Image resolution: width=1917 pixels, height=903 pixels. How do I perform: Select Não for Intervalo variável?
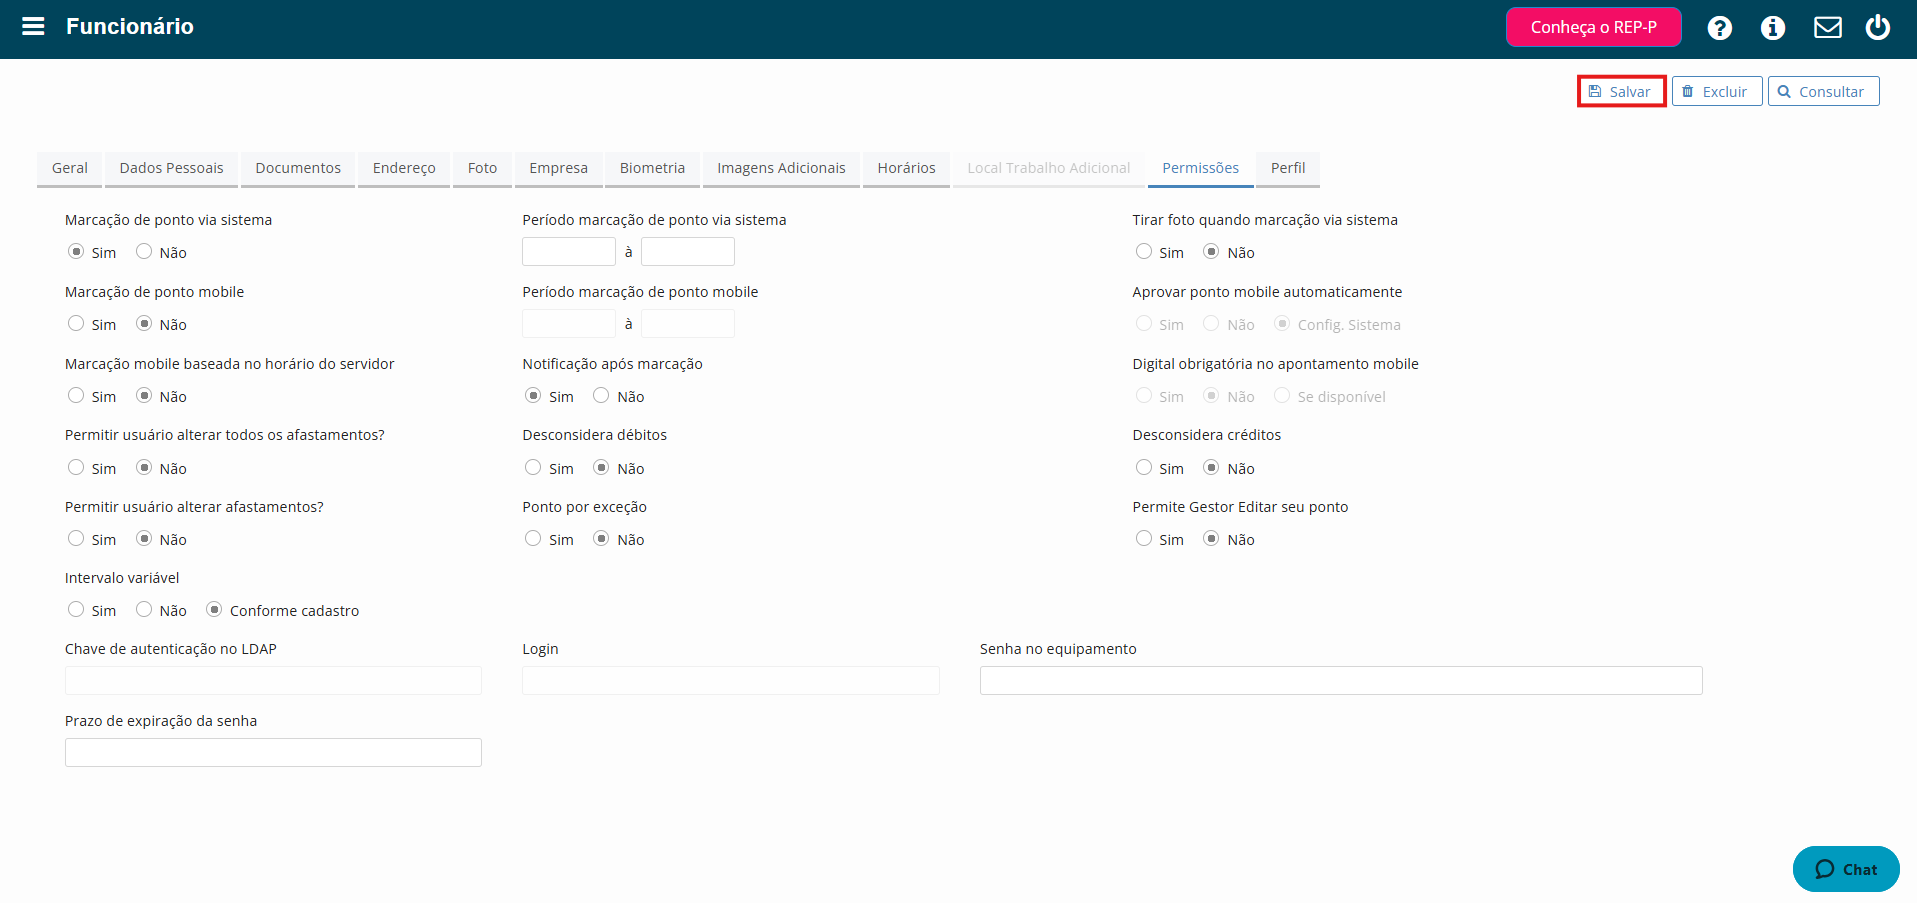[144, 610]
